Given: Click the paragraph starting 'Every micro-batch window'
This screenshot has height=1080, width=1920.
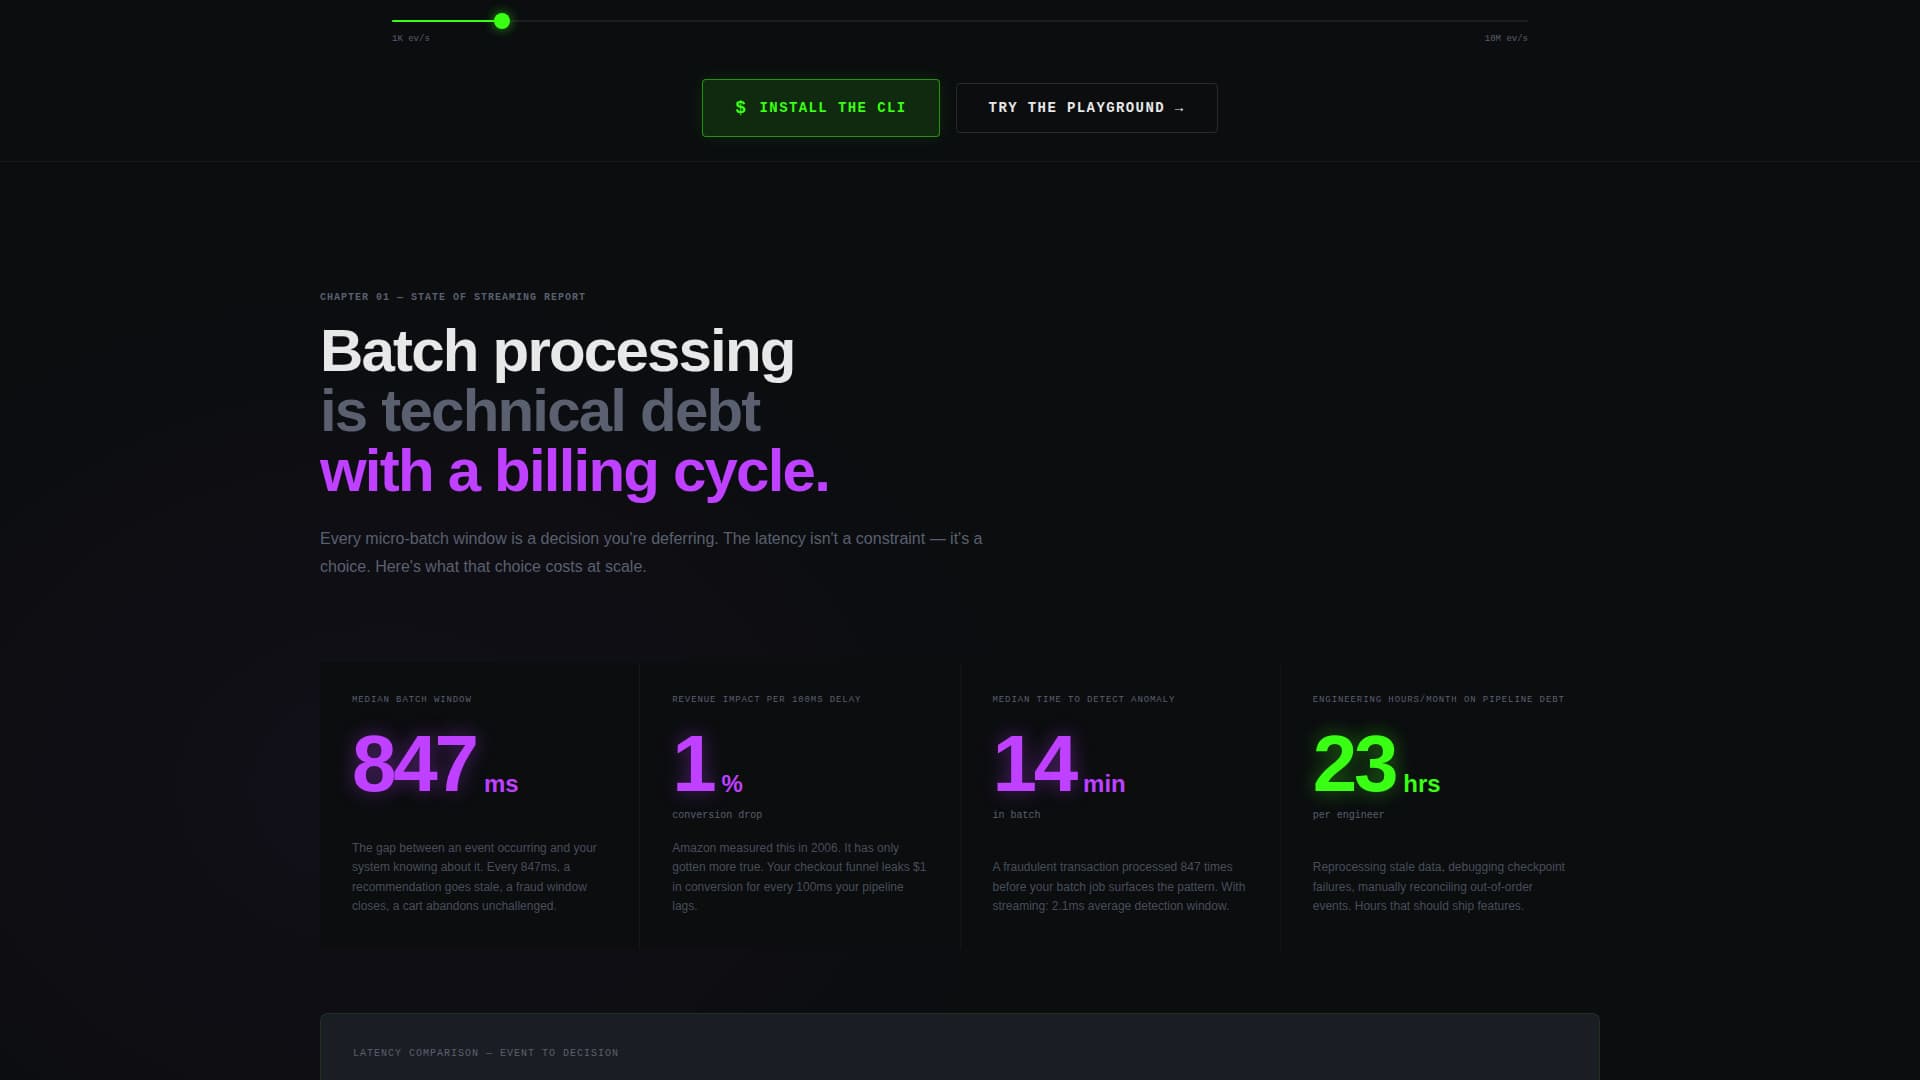Looking at the screenshot, I should [651, 552].
